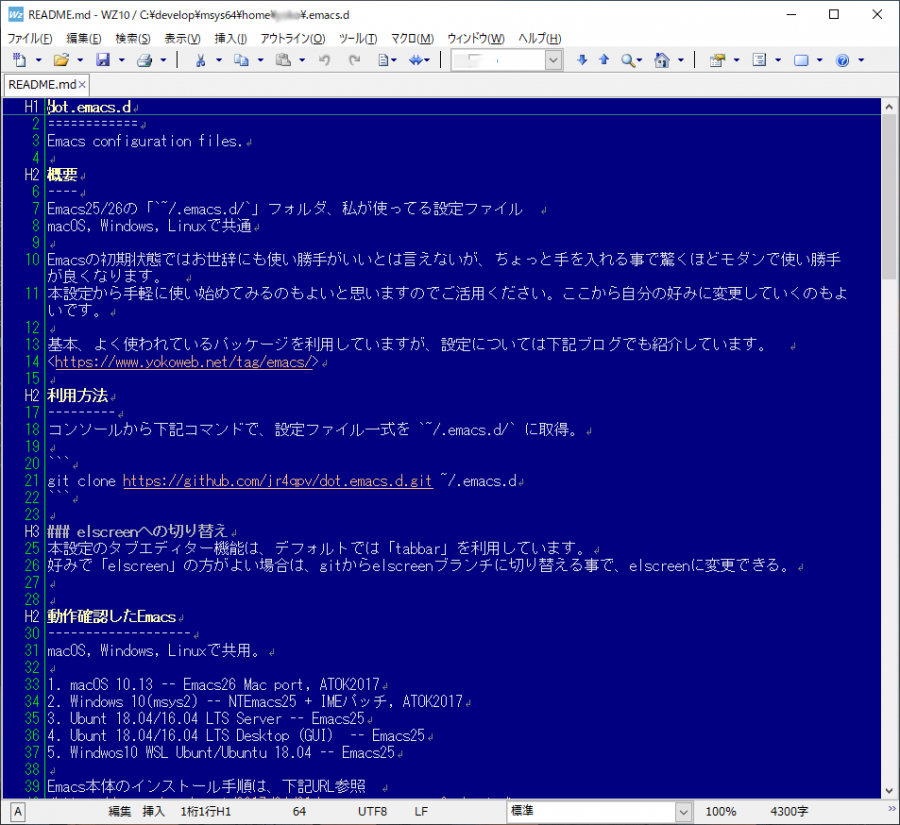The image size is (900, 825).
Task: Click the New file toolbar icon
Action: pos(20,60)
